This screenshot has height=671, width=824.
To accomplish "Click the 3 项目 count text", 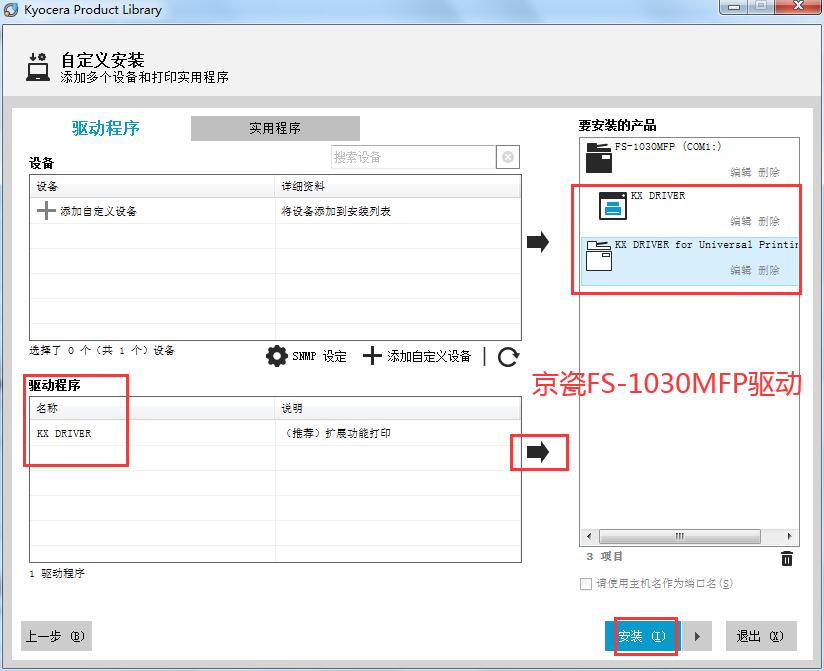I will pyautogui.click(x=604, y=556).
